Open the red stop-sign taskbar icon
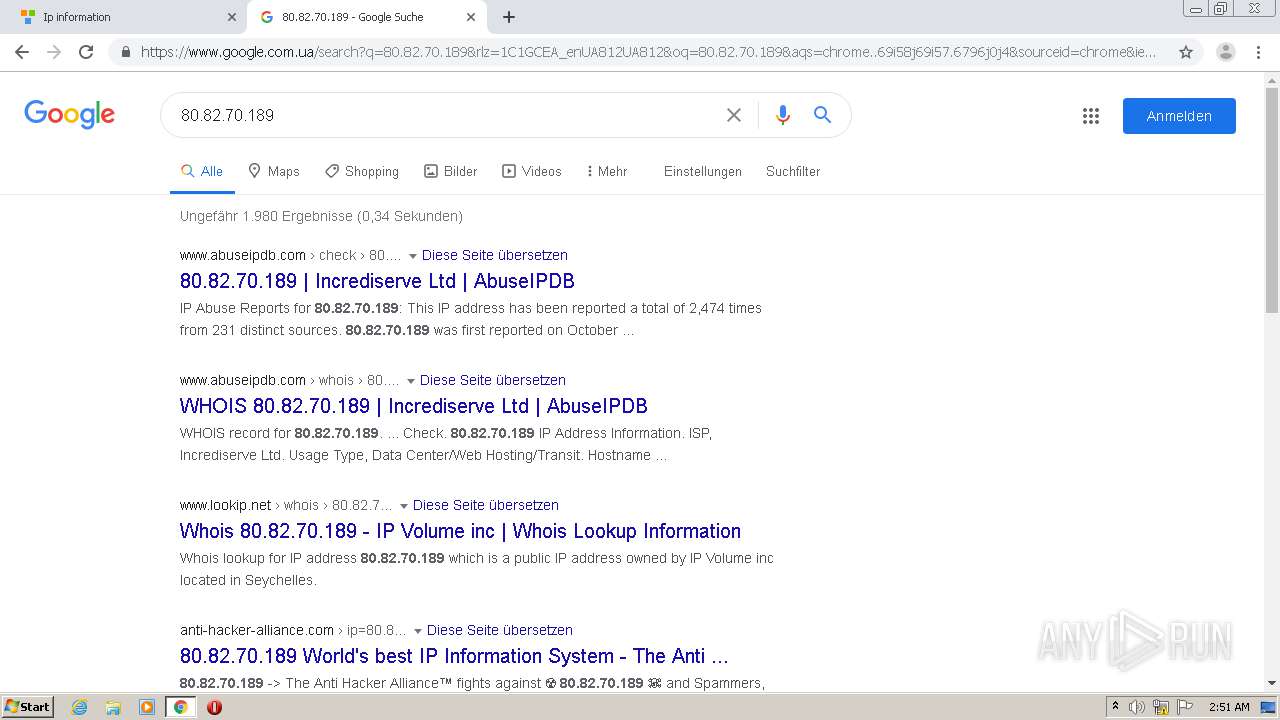1280x720 pixels. (x=214, y=707)
